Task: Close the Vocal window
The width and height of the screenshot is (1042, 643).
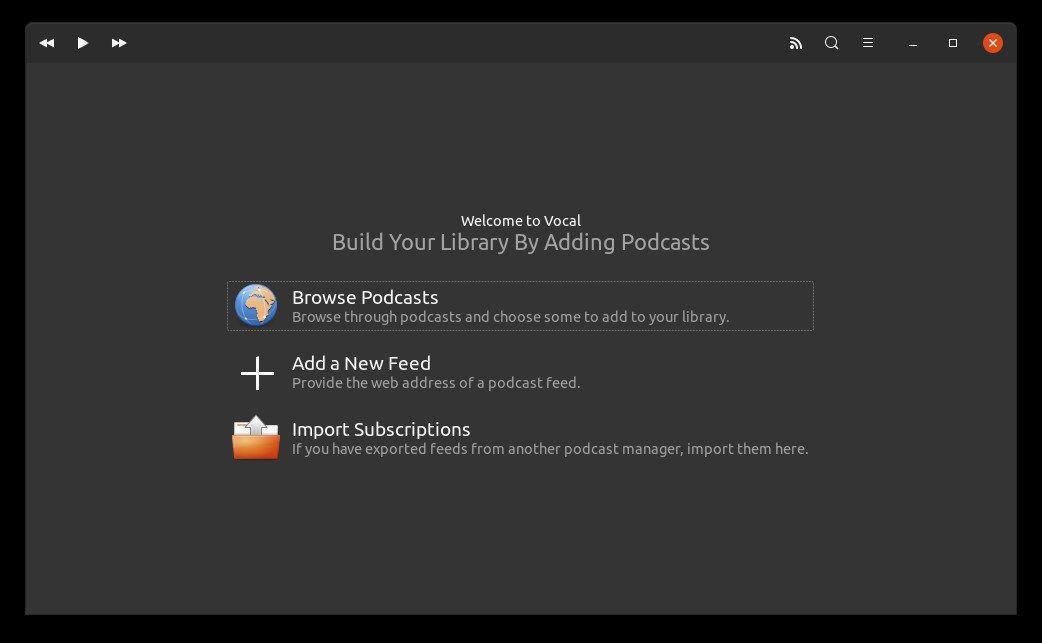Action: tap(993, 43)
